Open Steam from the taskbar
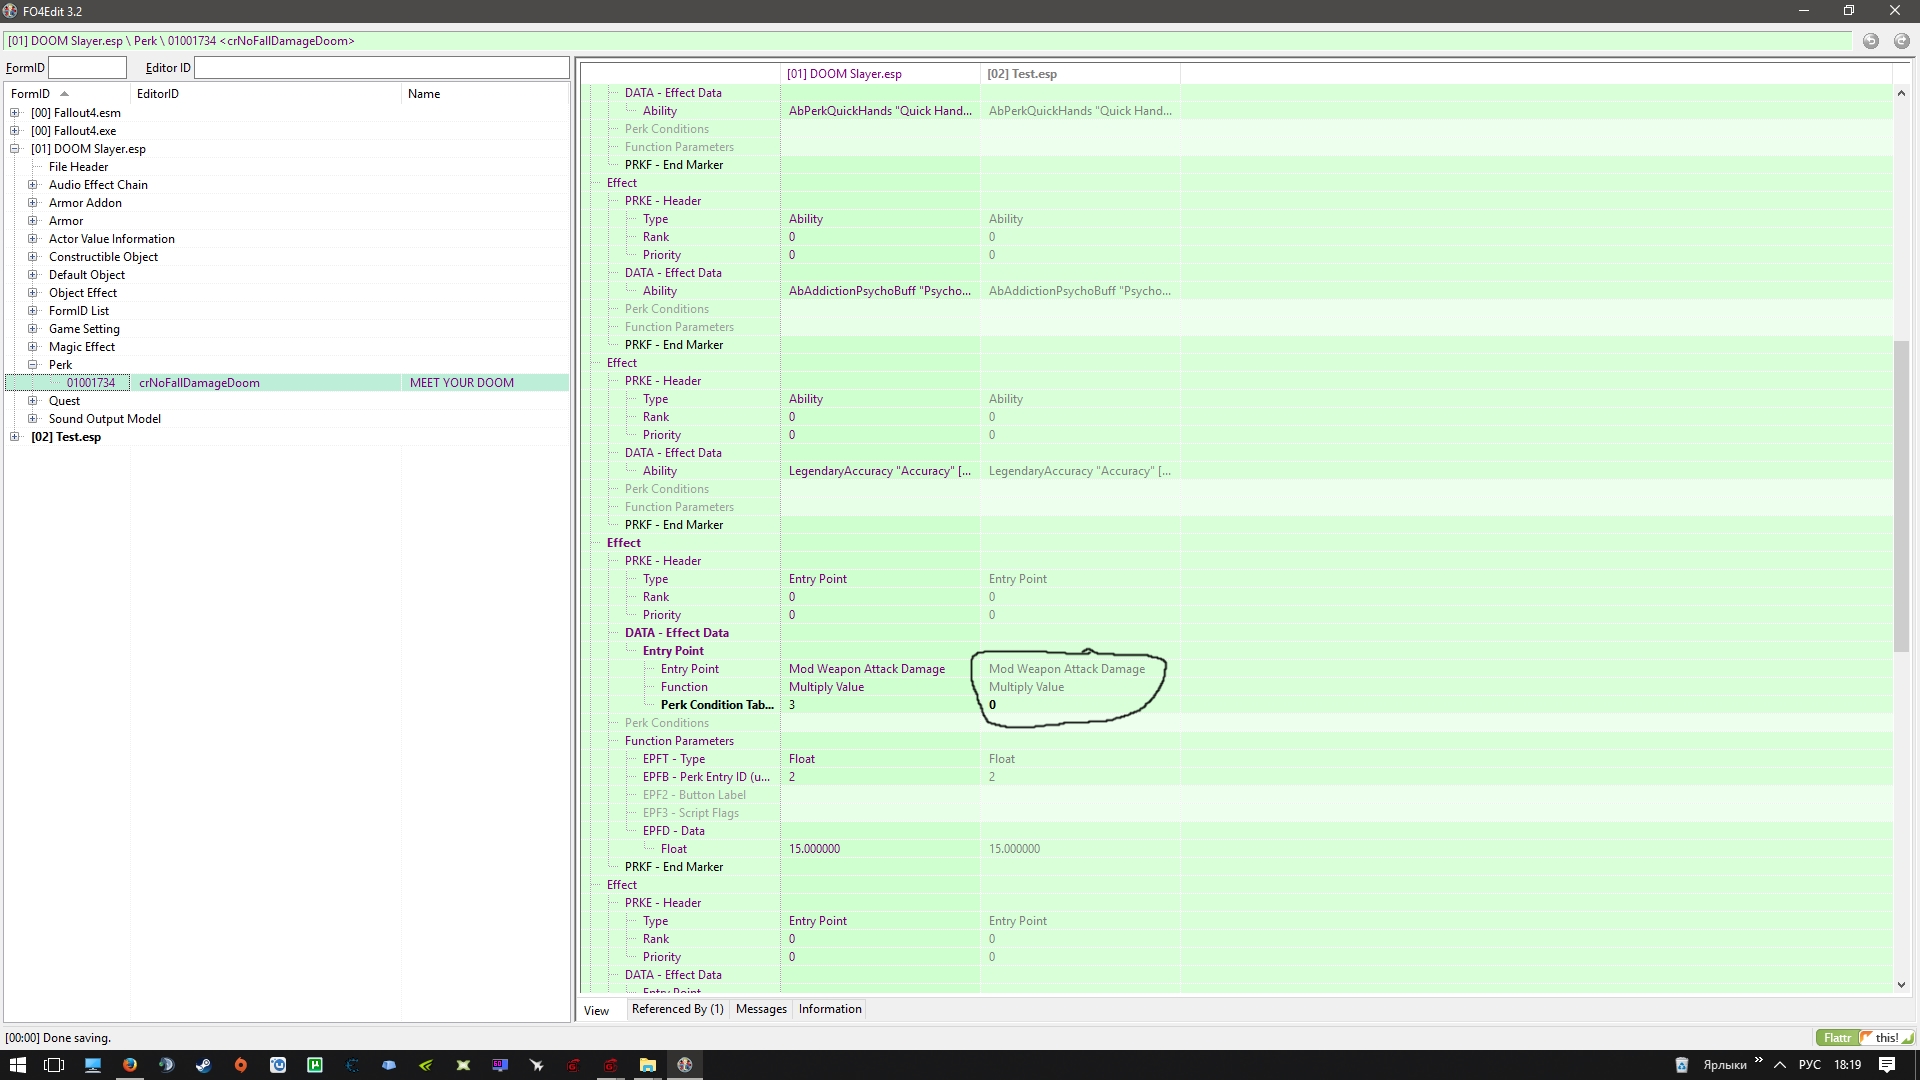This screenshot has width=1920, height=1080. tap(203, 1065)
